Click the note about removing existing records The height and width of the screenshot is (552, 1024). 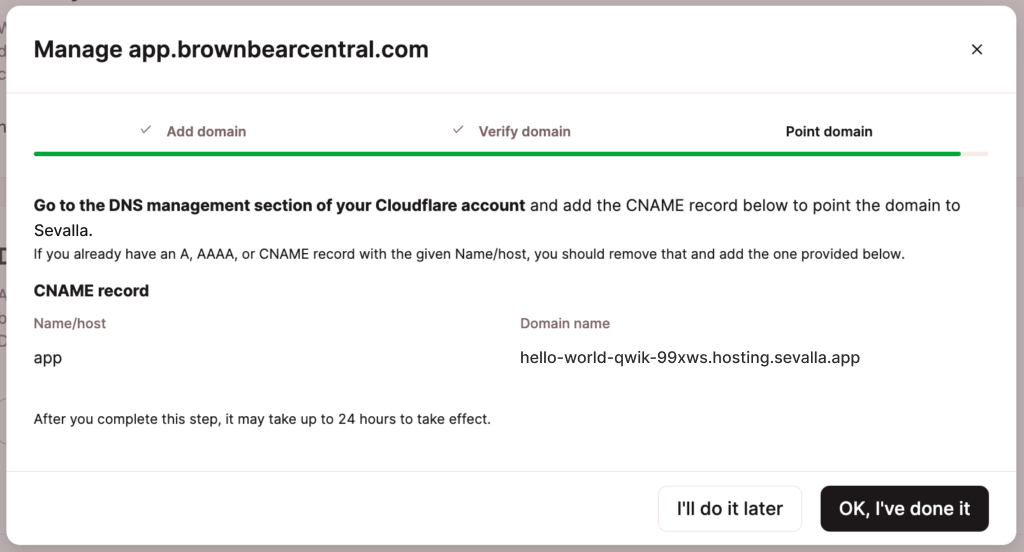[x=468, y=254]
